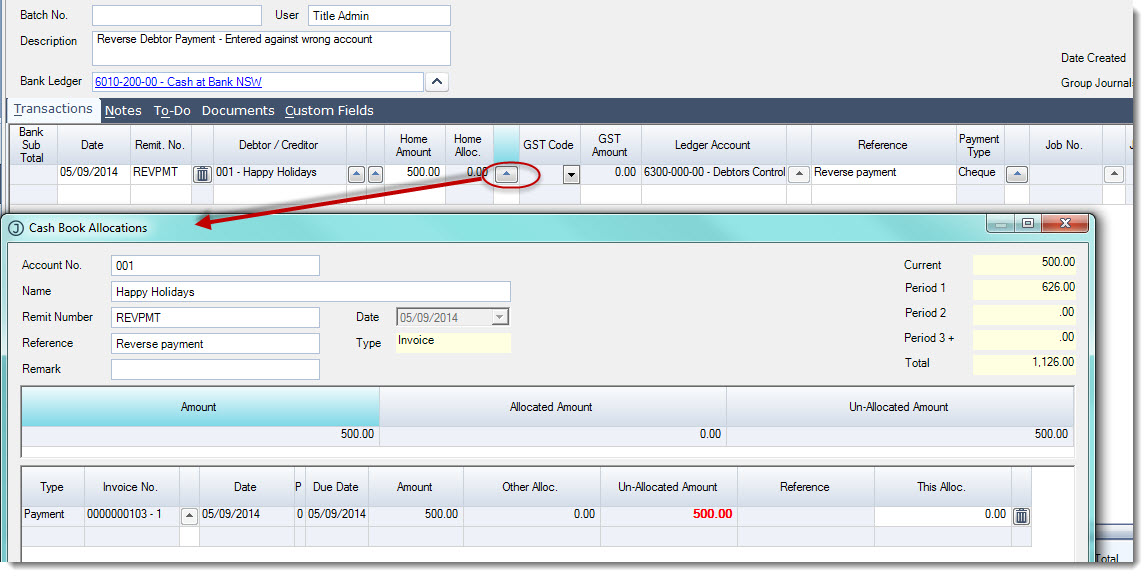Image resolution: width=1148 pixels, height=577 pixels.
Task: Click This Alloc. column header
Action: click(942, 488)
